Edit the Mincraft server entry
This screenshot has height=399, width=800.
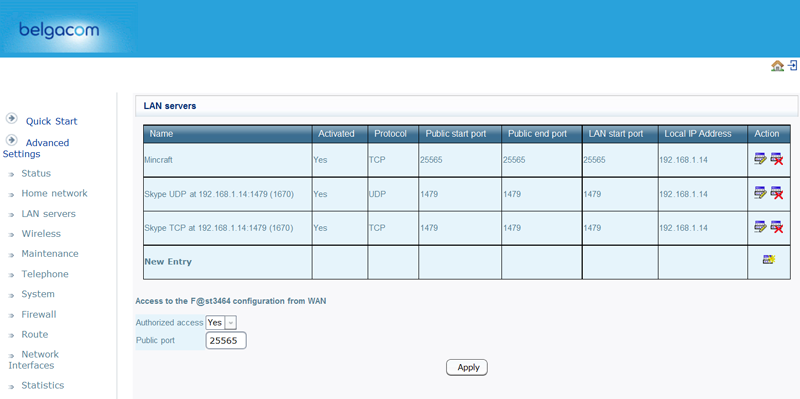click(760, 159)
